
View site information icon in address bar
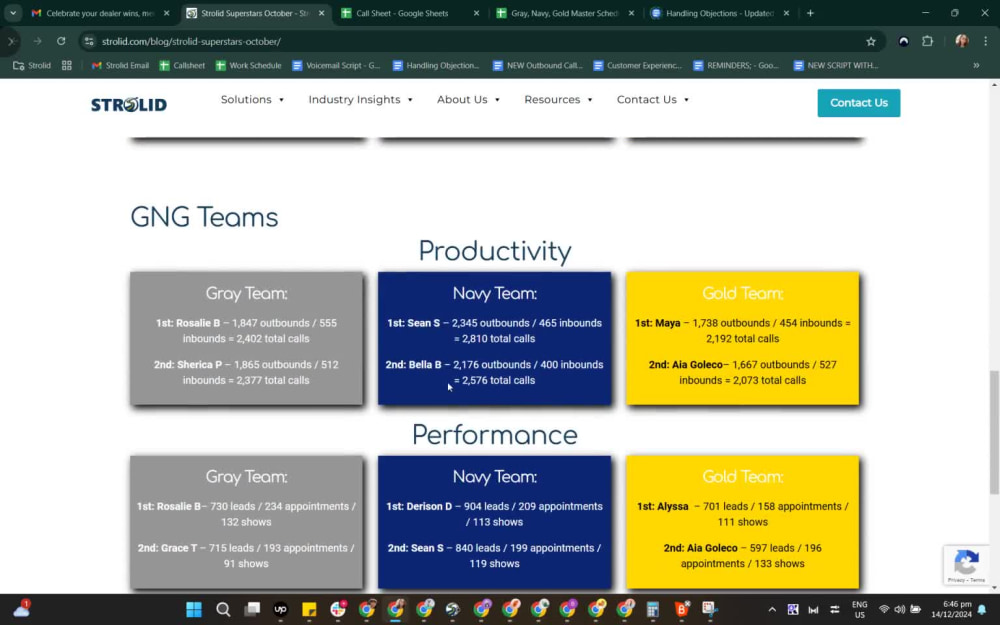tap(89, 41)
